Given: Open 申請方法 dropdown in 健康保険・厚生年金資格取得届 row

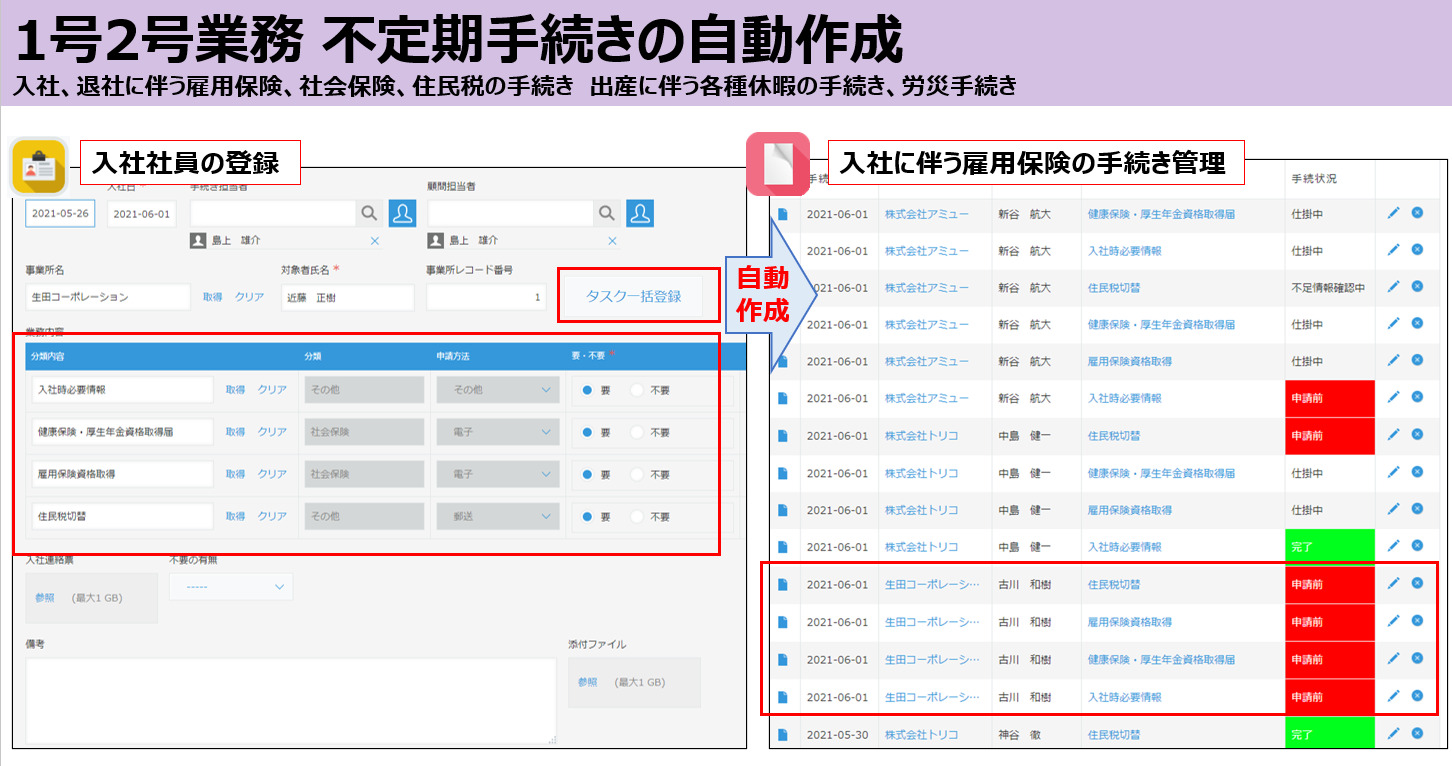Looking at the screenshot, I should [497, 432].
